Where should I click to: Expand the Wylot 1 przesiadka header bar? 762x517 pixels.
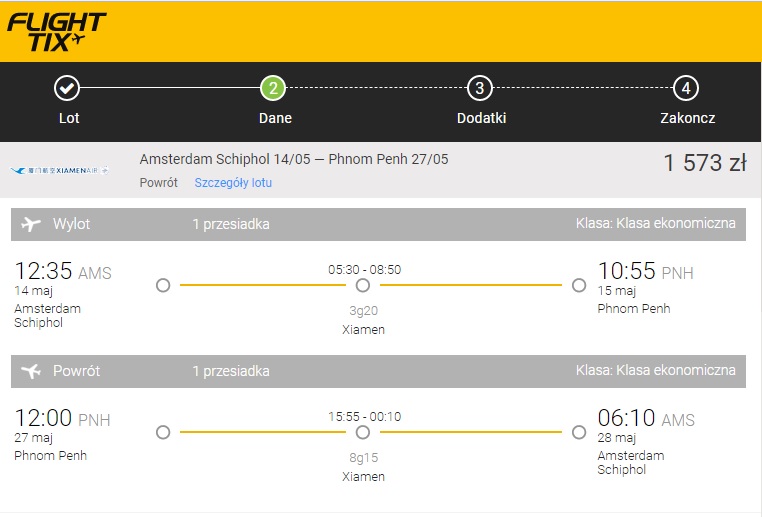click(x=378, y=224)
